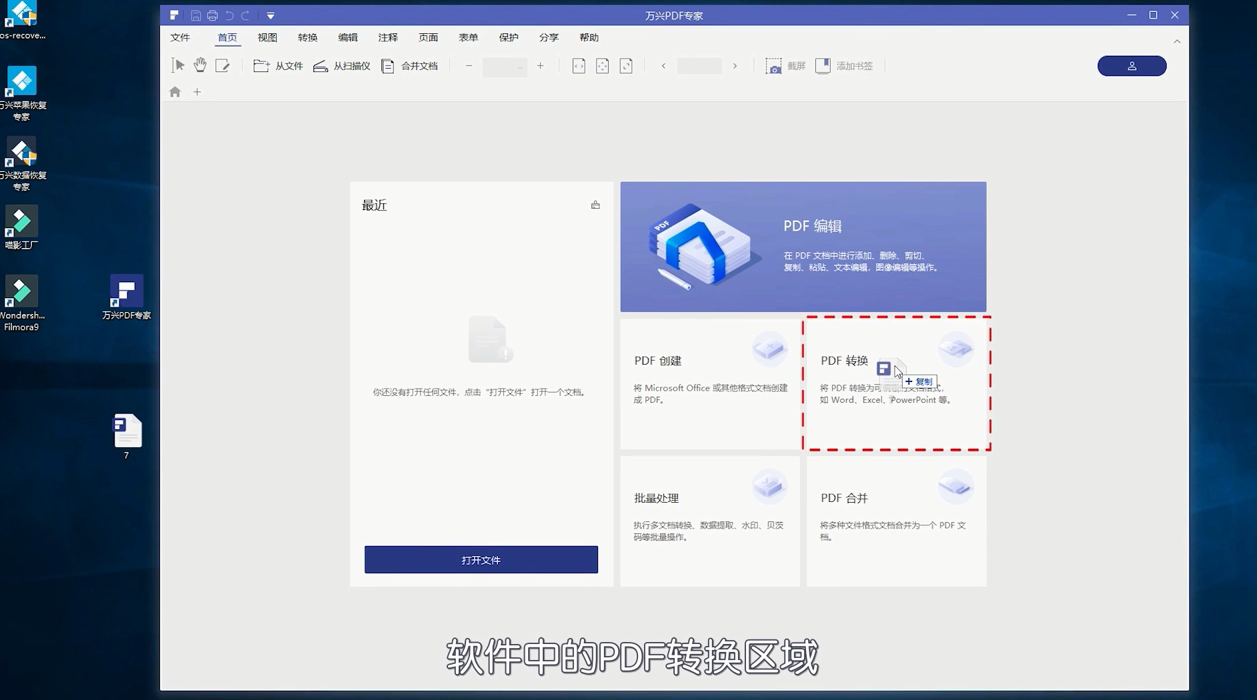Set actual-size page view icon
The height and width of the screenshot is (700, 1257).
point(626,66)
